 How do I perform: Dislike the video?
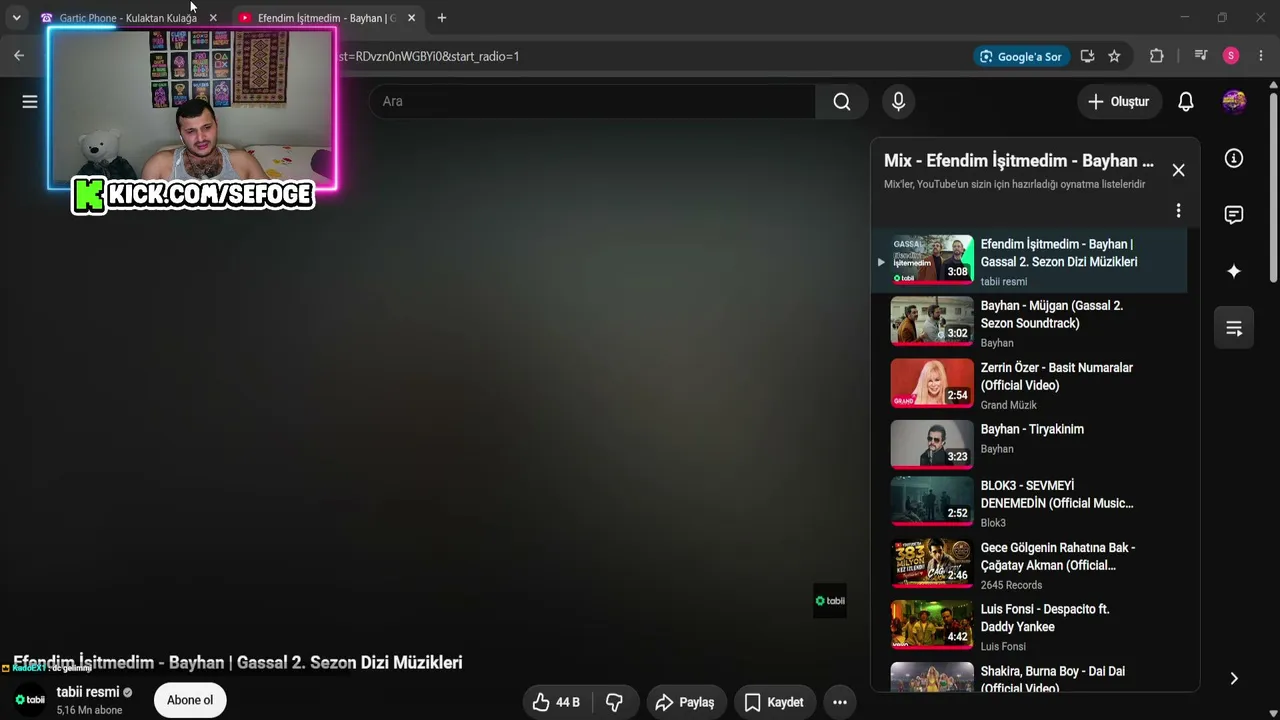point(615,702)
